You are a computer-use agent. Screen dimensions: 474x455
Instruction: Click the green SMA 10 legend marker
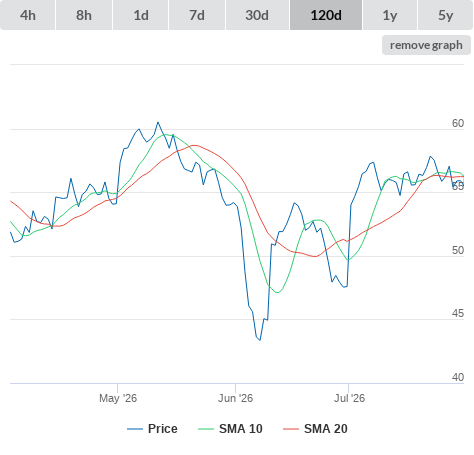coord(206,429)
